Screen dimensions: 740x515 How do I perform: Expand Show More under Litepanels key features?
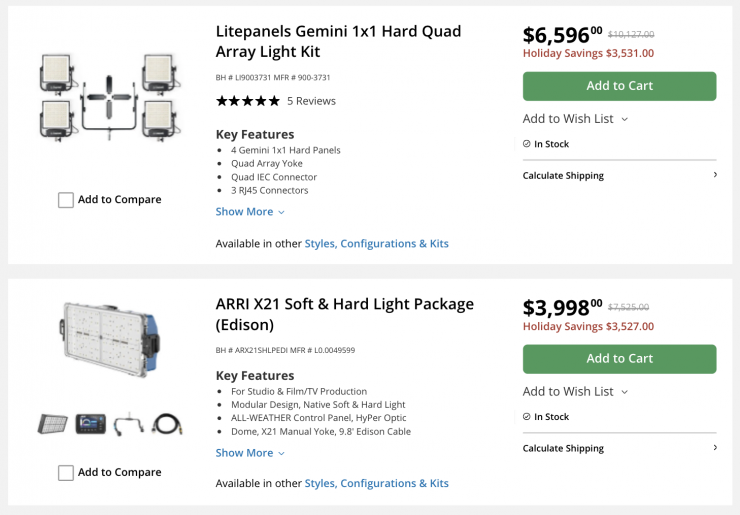[250, 212]
